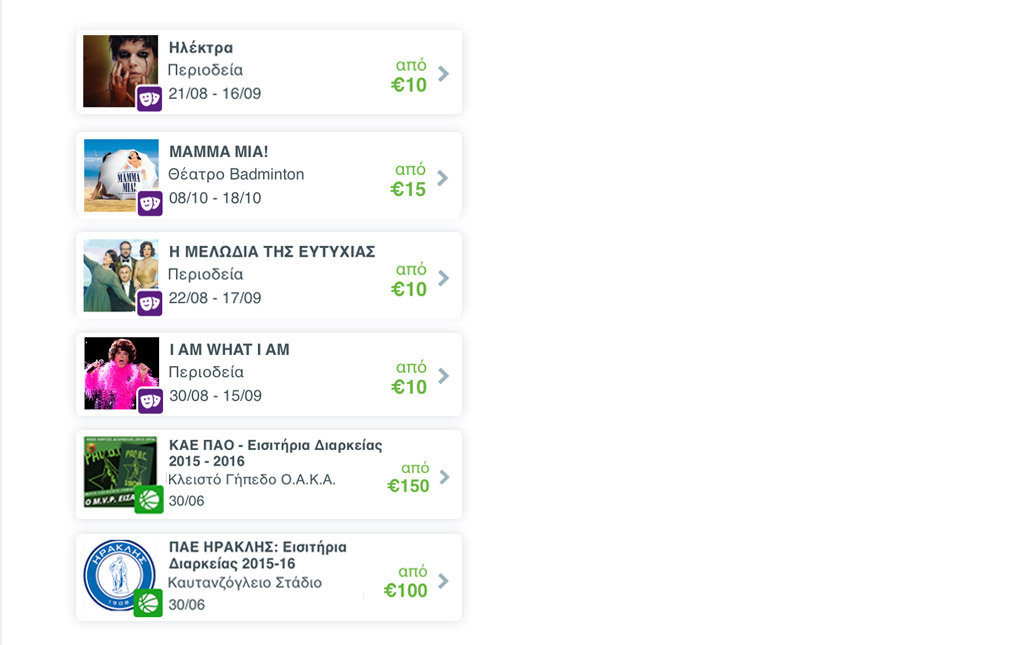Open MAMMA MIA! details via chevron
This screenshot has height=645, width=1017.
(443, 178)
